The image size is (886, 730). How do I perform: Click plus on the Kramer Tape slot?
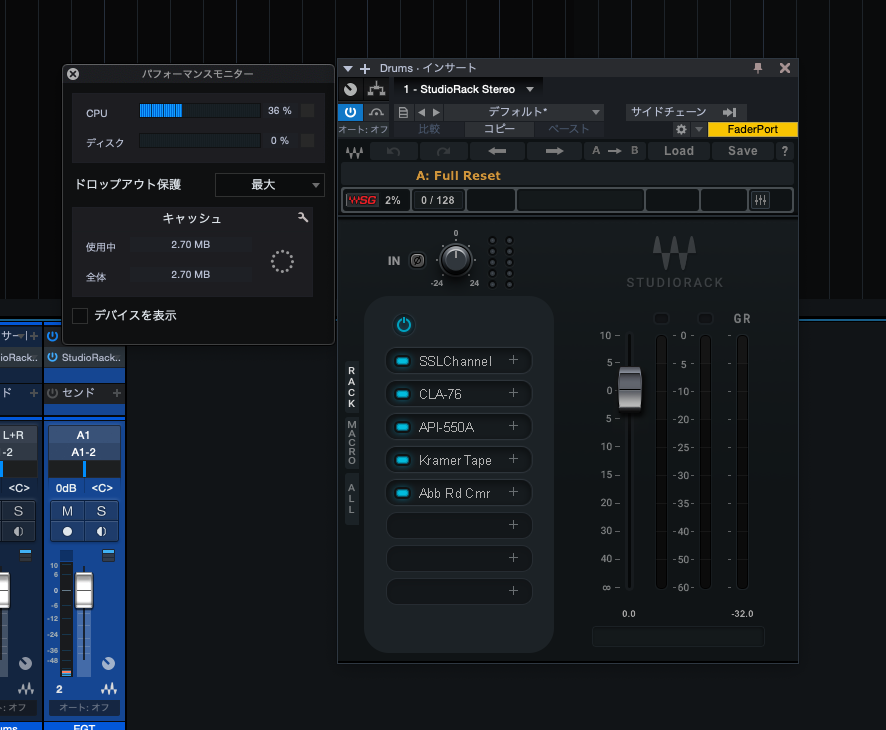click(513, 459)
